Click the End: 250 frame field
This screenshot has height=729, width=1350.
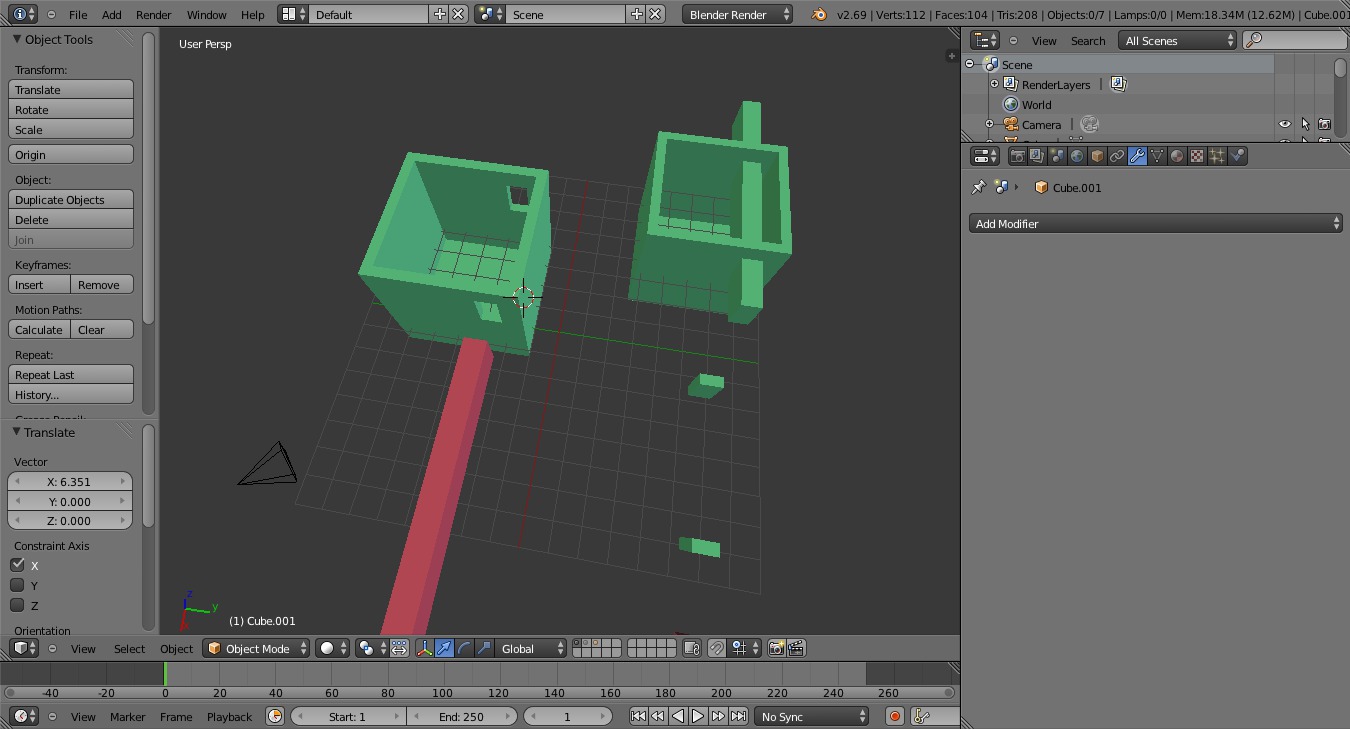(462, 716)
